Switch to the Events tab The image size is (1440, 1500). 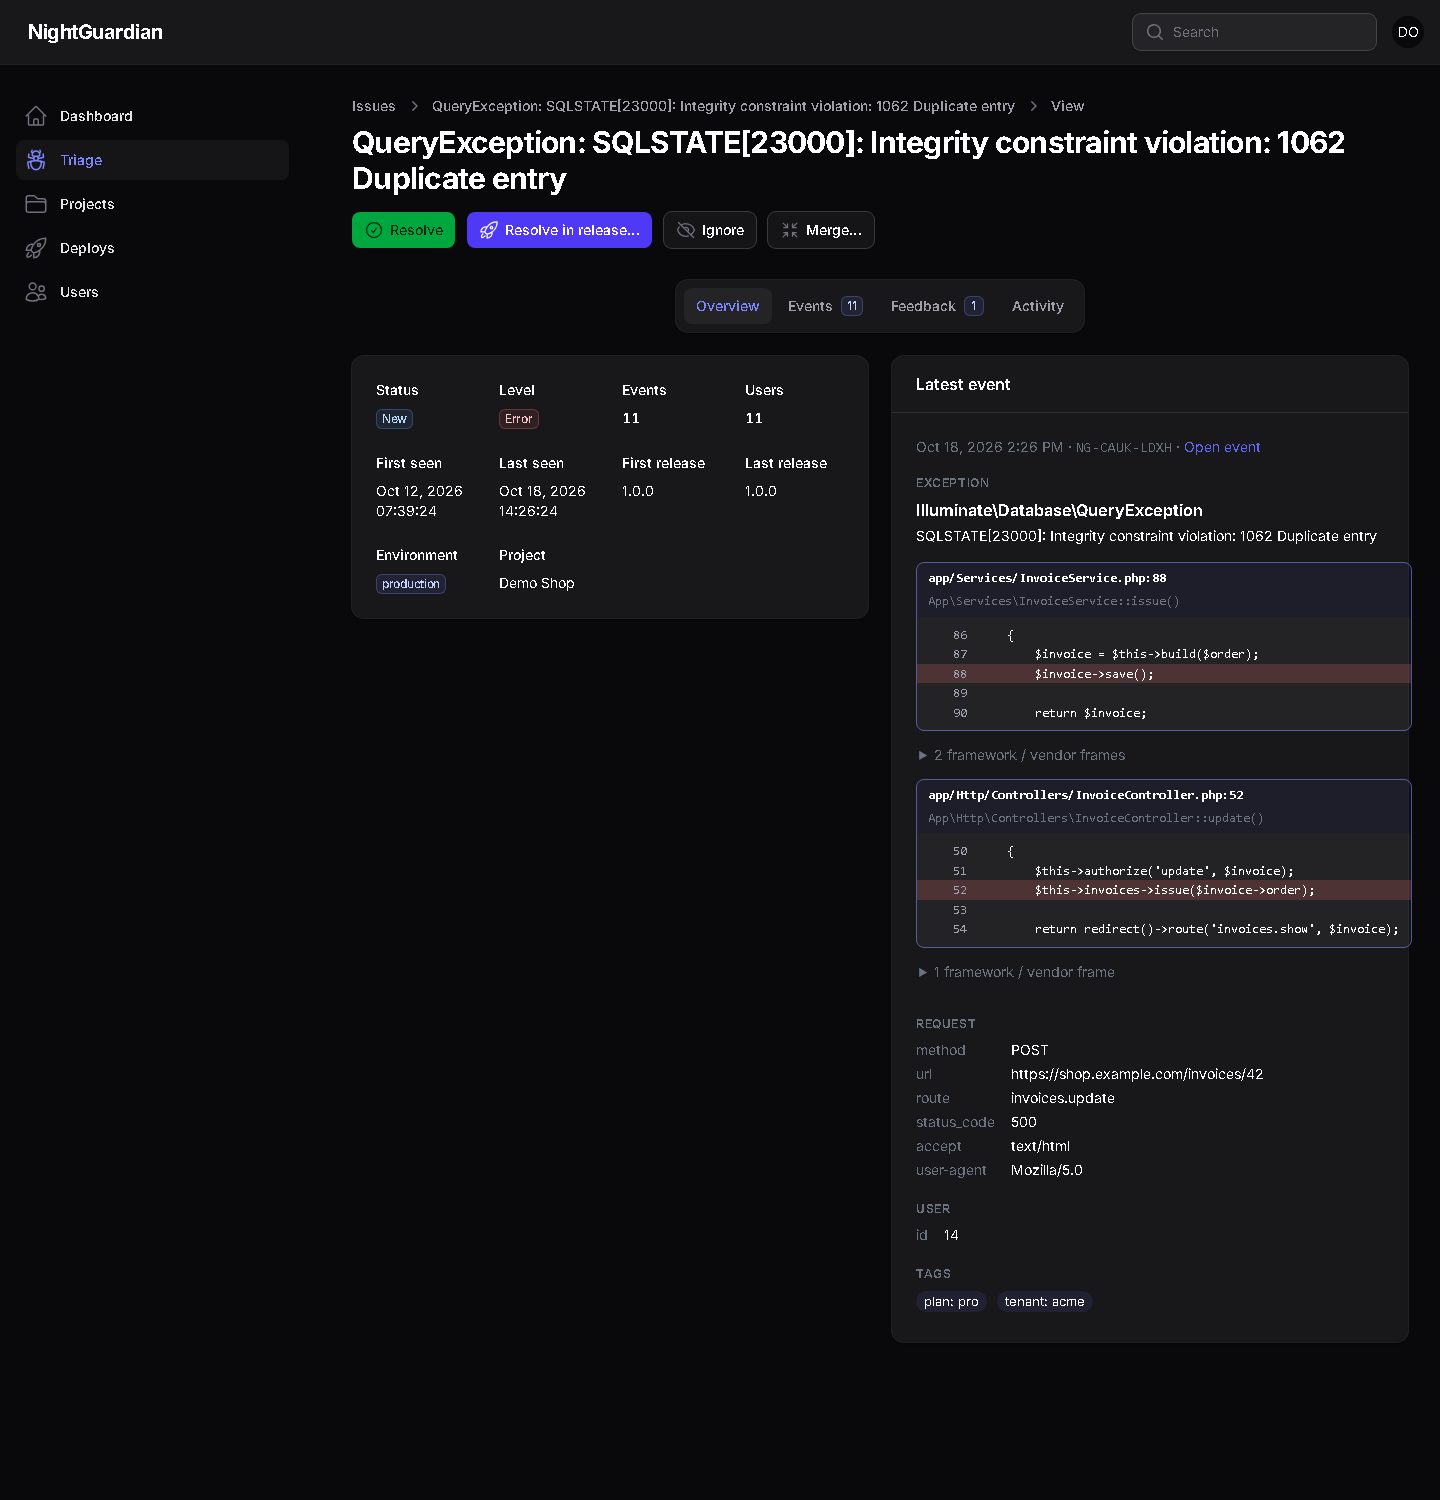pyautogui.click(x=825, y=306)
